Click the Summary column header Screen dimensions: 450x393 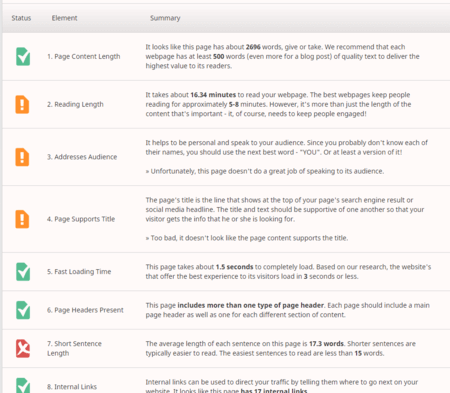[165, 18]
